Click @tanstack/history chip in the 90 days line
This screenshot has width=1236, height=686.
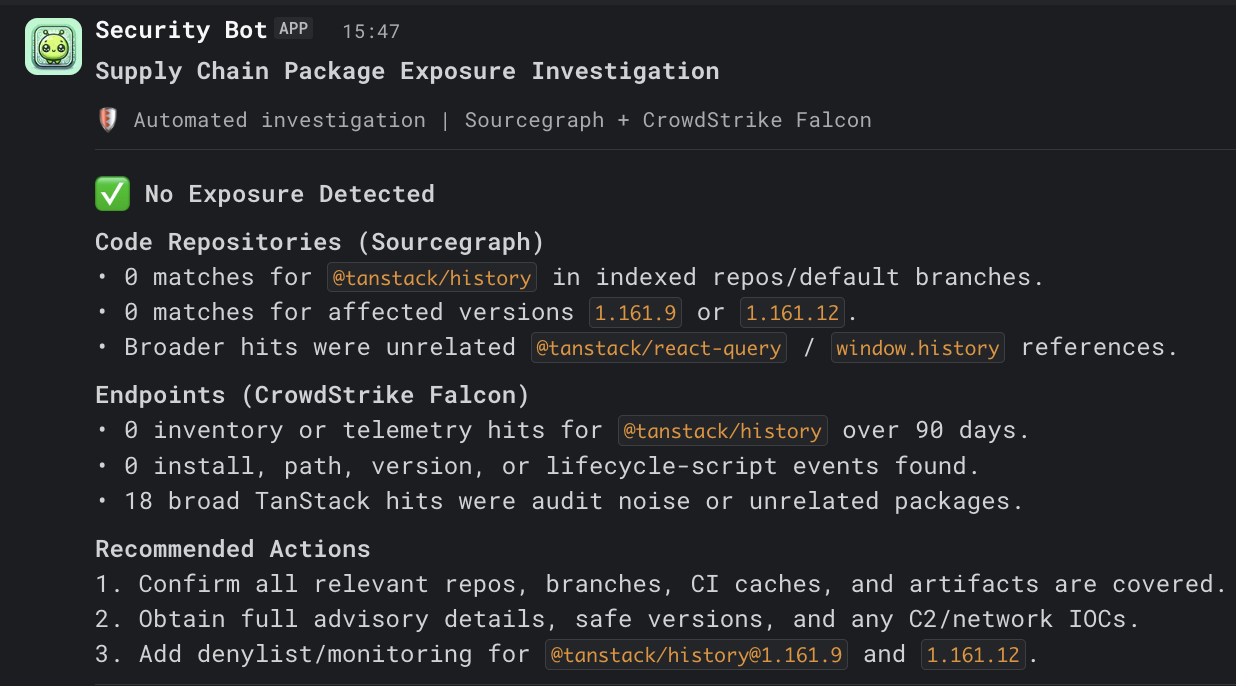pyautogui.click(x=723, y=430)
